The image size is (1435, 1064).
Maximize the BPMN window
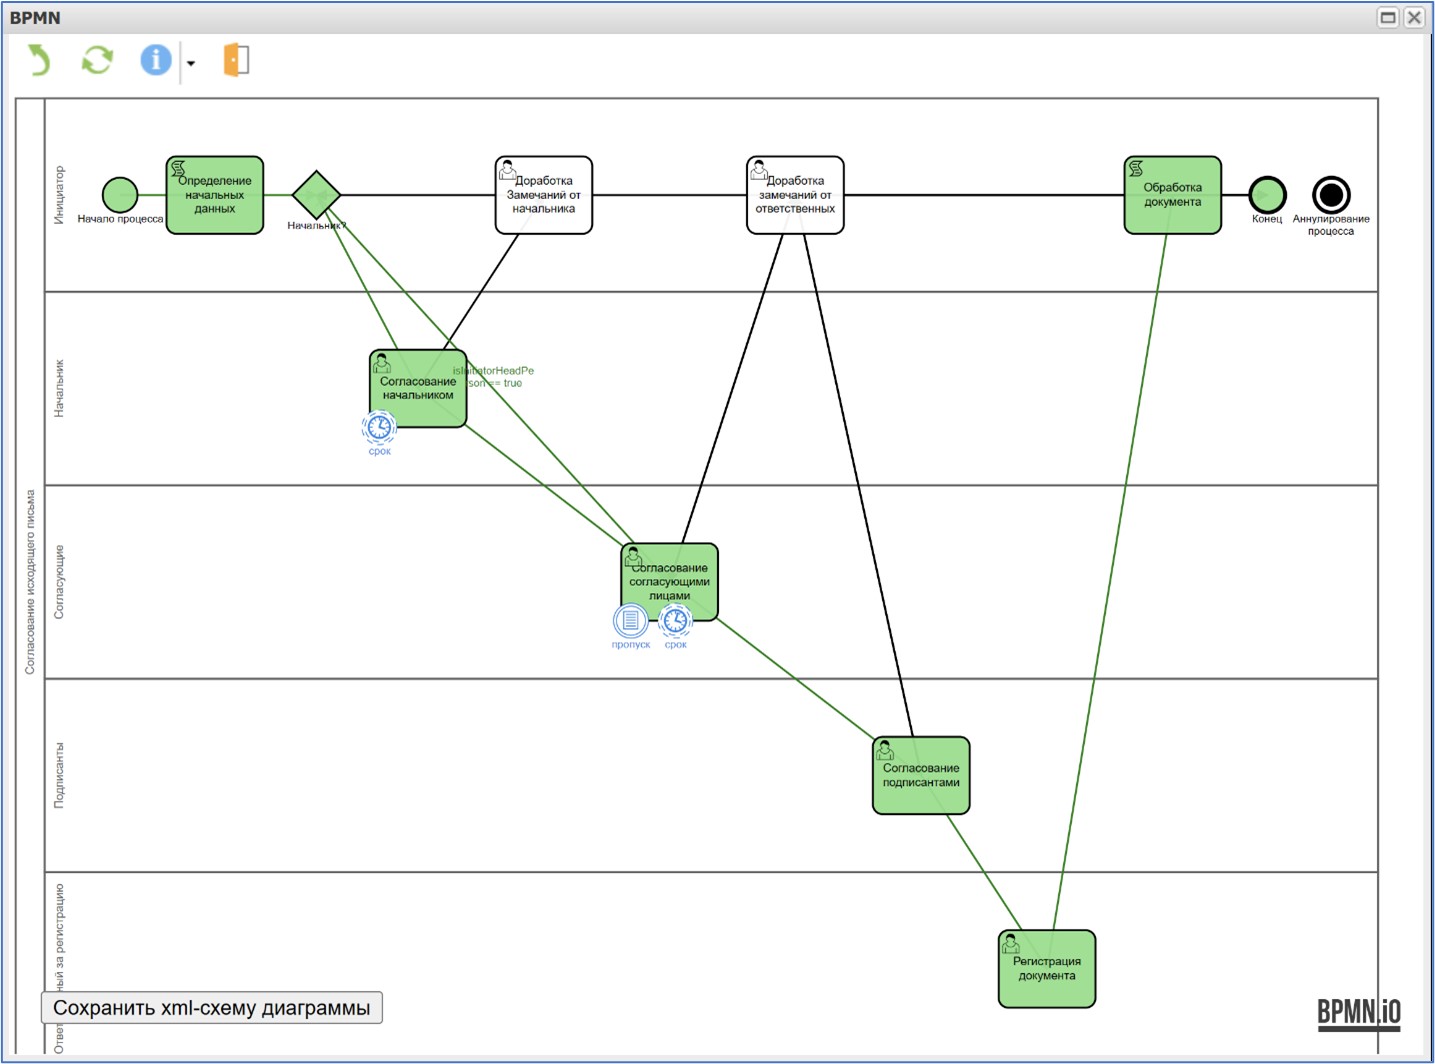(1388, 17)
